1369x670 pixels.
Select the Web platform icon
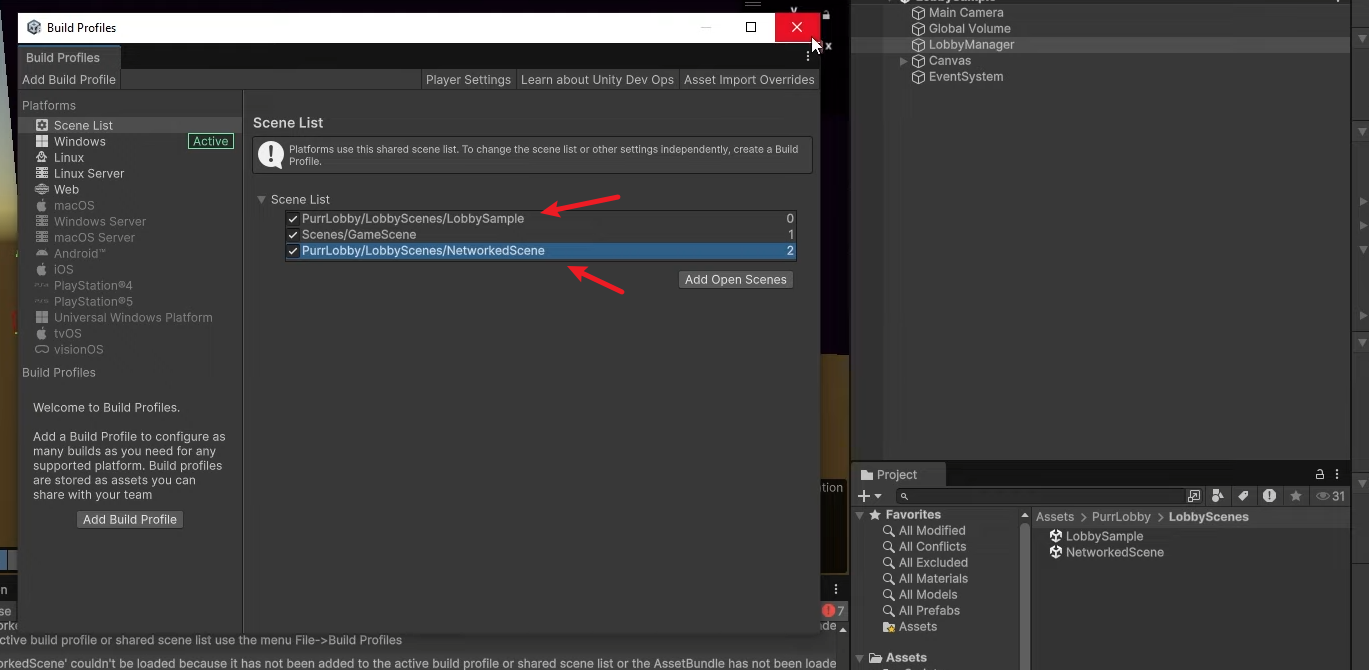click(42, 189)
